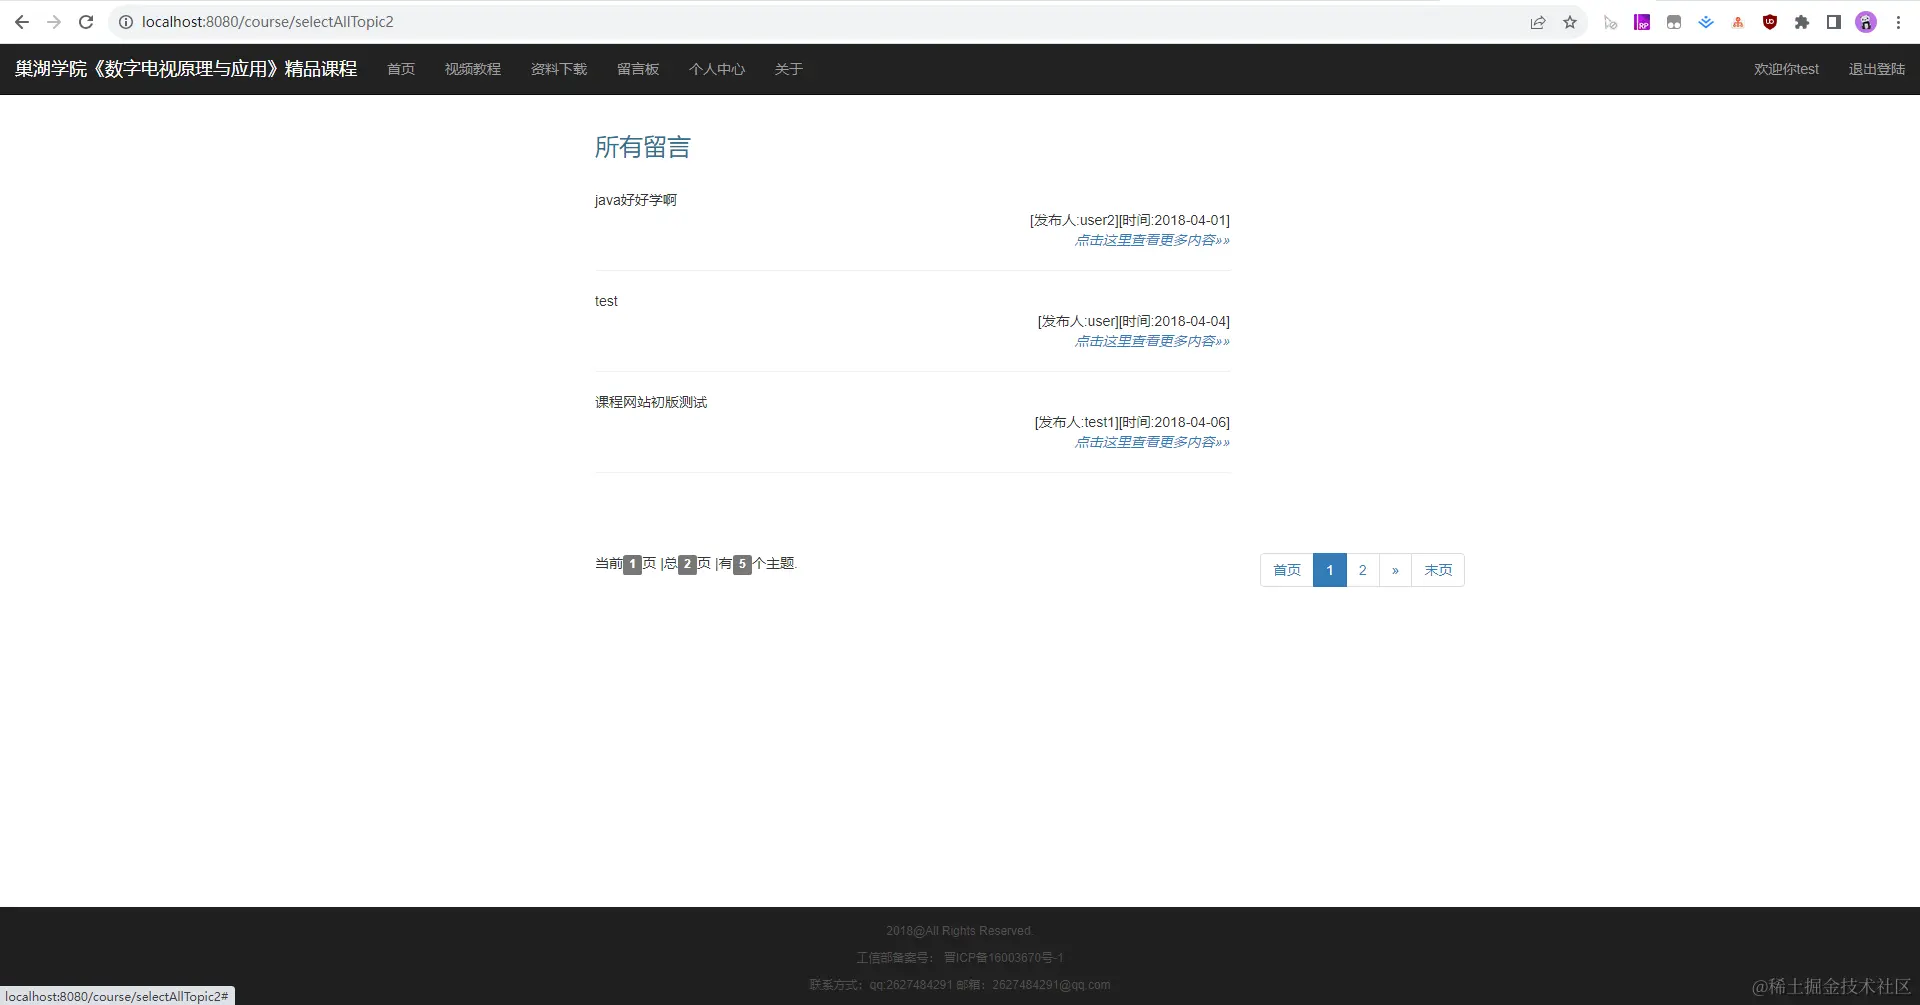Image resolution: width=1920 pixels, height=1005 pixels.
Task: Open the 留言板 menu item
Action: (x=638, y=69)
